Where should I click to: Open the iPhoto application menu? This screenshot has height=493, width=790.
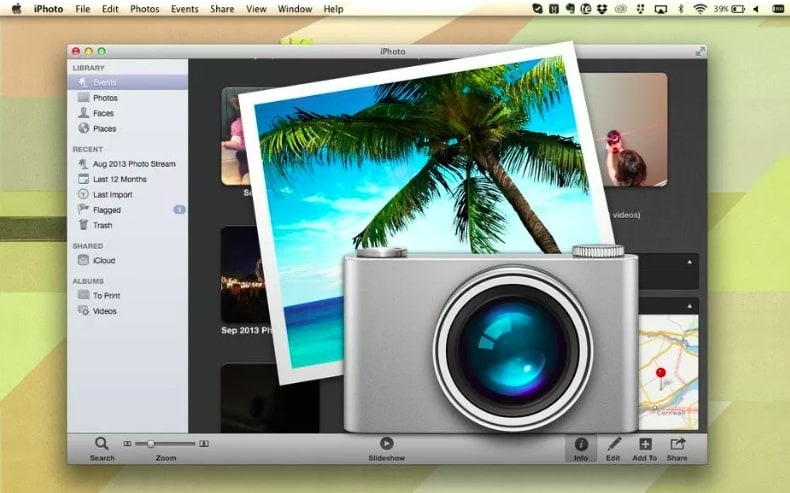click(x=48, y=9)
